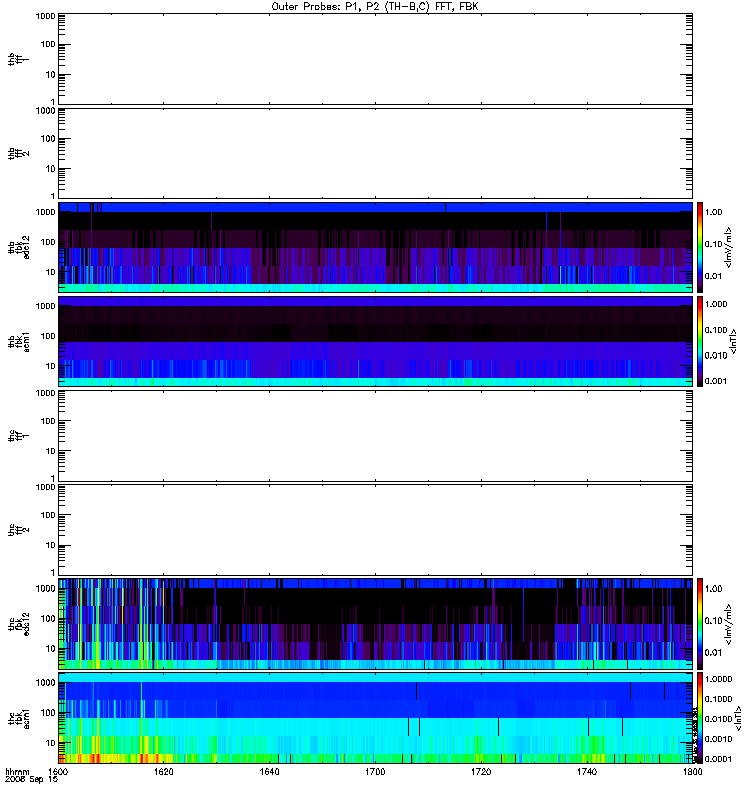Click the thb fbk scm1 spectrogram panel
This screenshot has height=800, width=750.
pyautogui.click(x=376, y=341)
